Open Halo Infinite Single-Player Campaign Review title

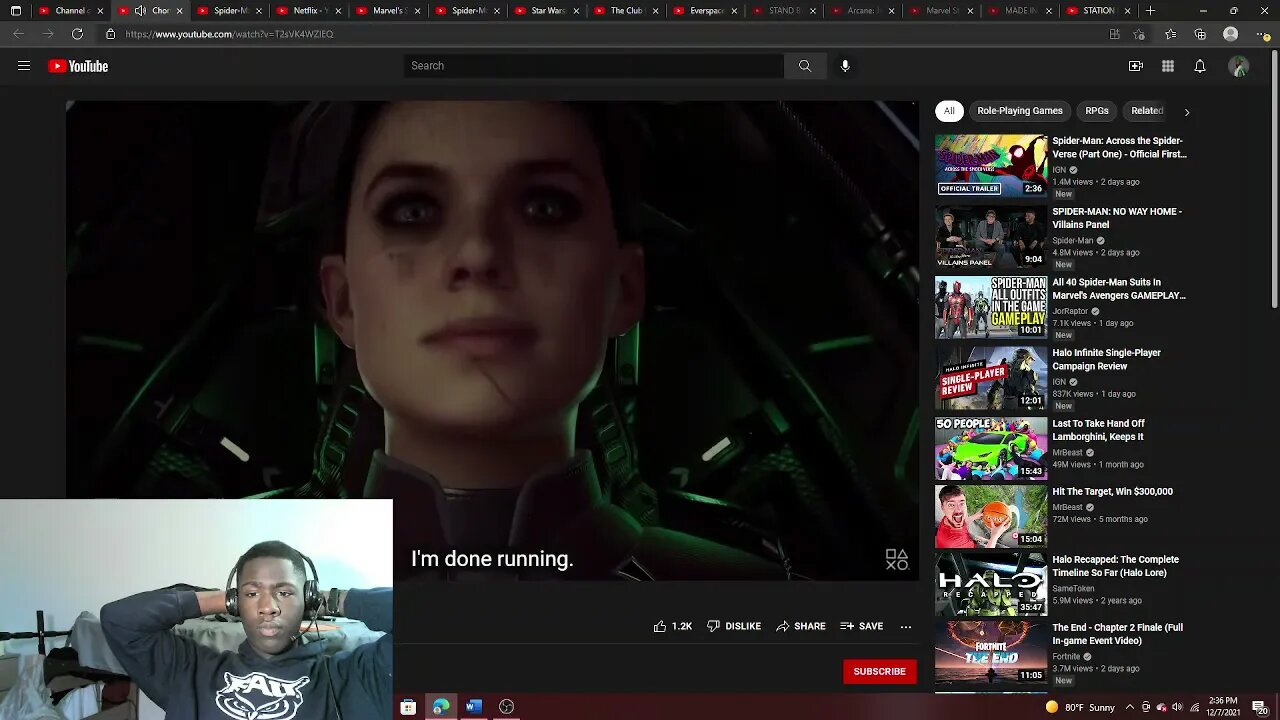click(1106, 359)
